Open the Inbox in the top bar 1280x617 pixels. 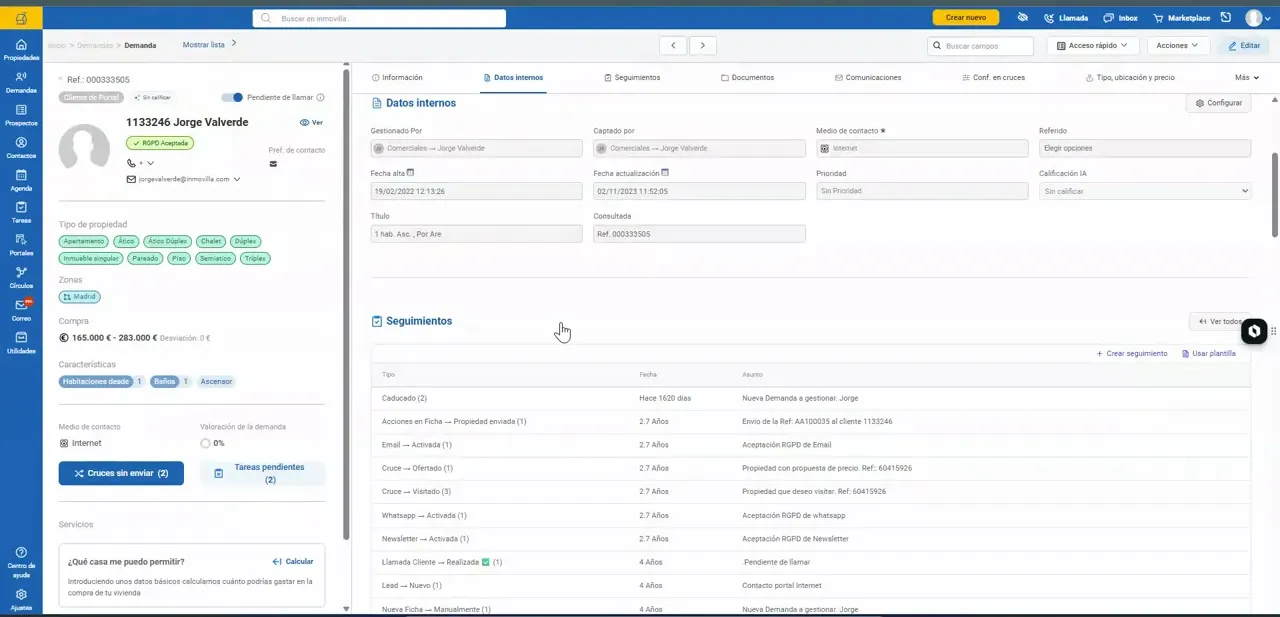coord(1120,18)
